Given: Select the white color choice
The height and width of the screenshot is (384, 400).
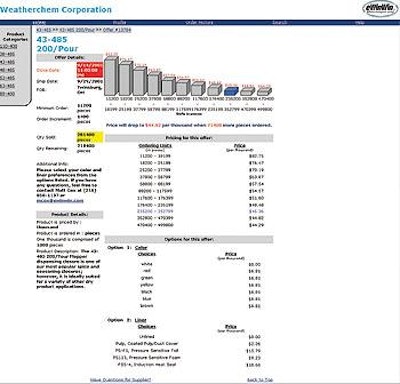Looking at the screenshot, I should [x=147, y=264].
